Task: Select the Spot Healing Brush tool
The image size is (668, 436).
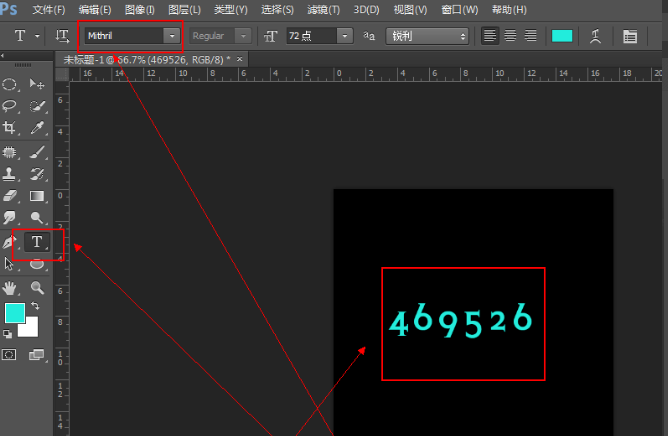Action: (x=9, y=152)
